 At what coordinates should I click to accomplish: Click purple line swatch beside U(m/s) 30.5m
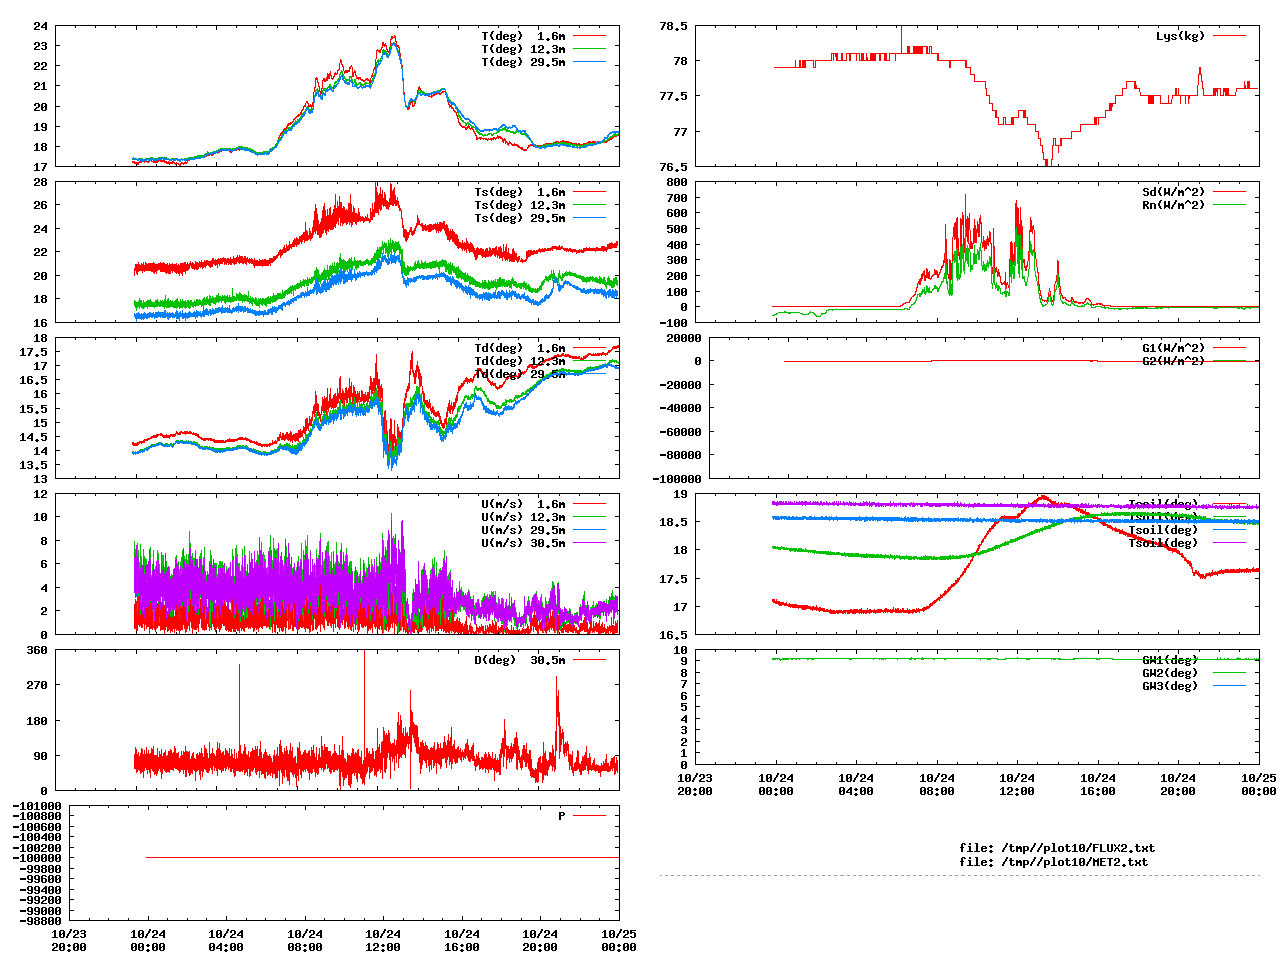(589, 543)
